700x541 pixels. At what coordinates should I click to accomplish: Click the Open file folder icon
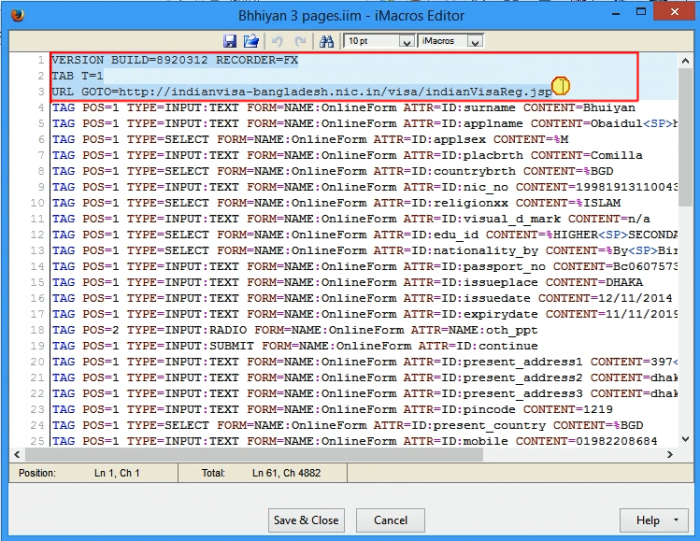pyautogui.click(x=251, y=41)
